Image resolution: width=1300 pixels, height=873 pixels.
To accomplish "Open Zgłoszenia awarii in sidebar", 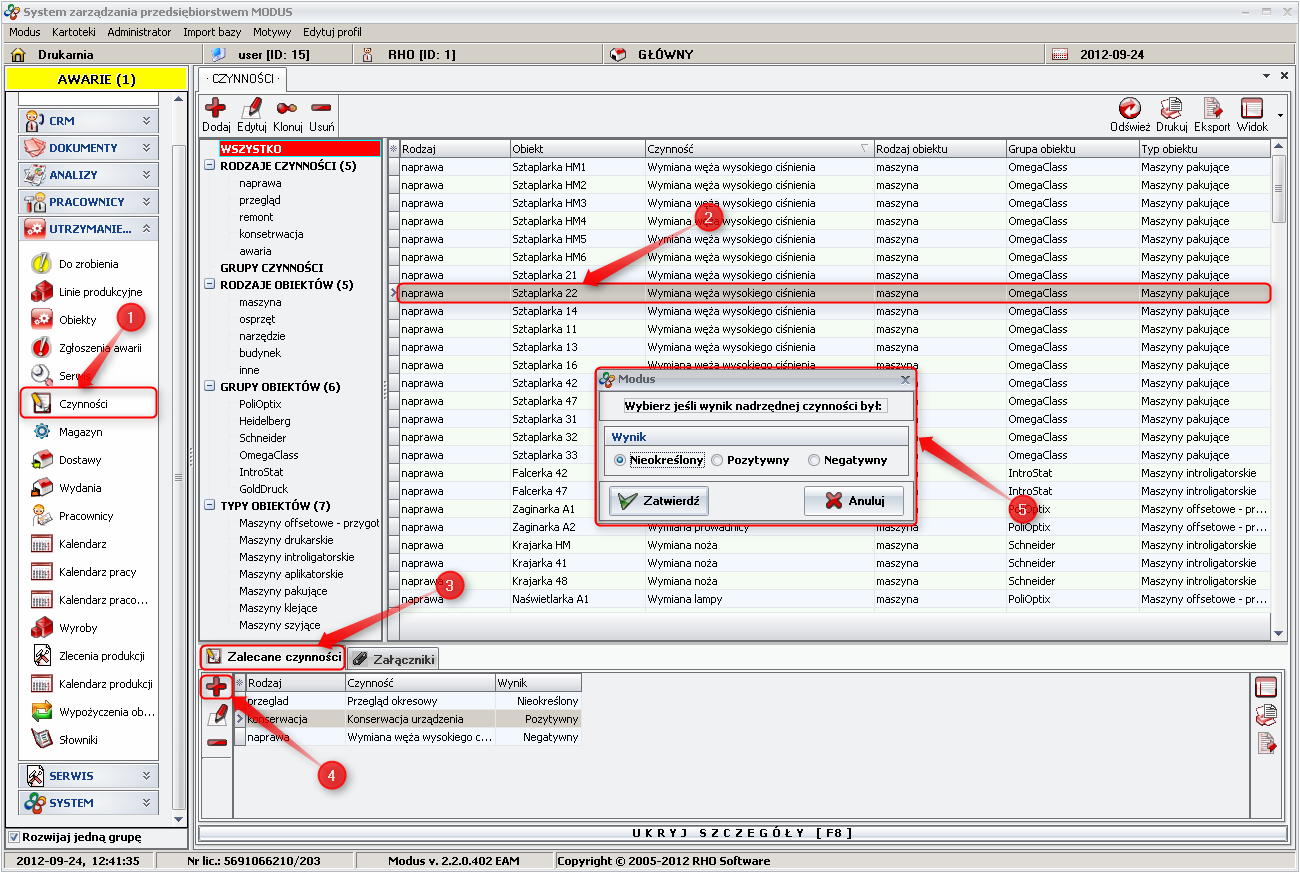I will tap(99, 348).
